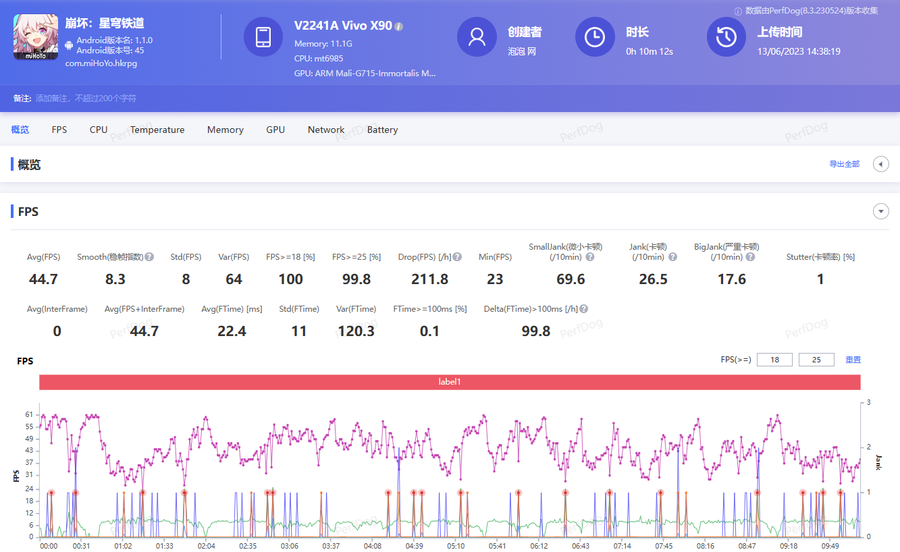
Task: Click the upload time history icon
Action: [x=726, y=37]
